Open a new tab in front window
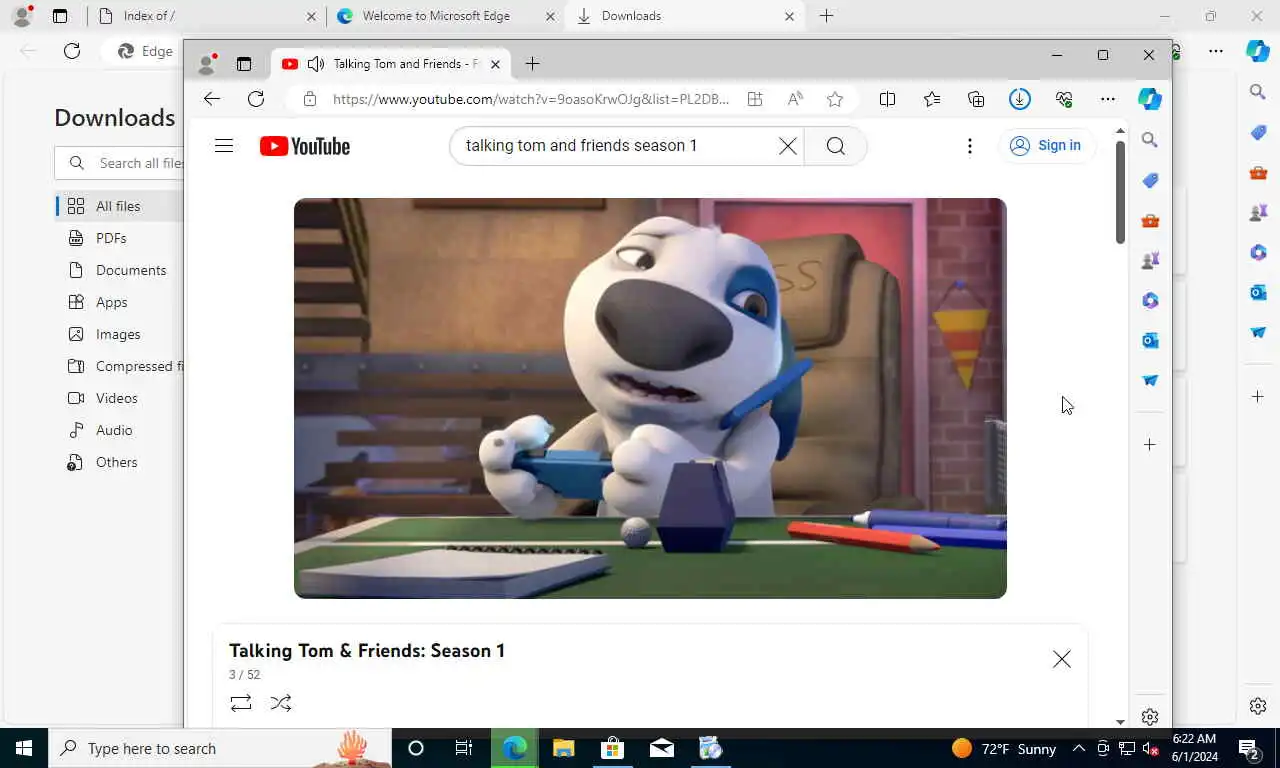1280x768 pixels. click(533, 64)
